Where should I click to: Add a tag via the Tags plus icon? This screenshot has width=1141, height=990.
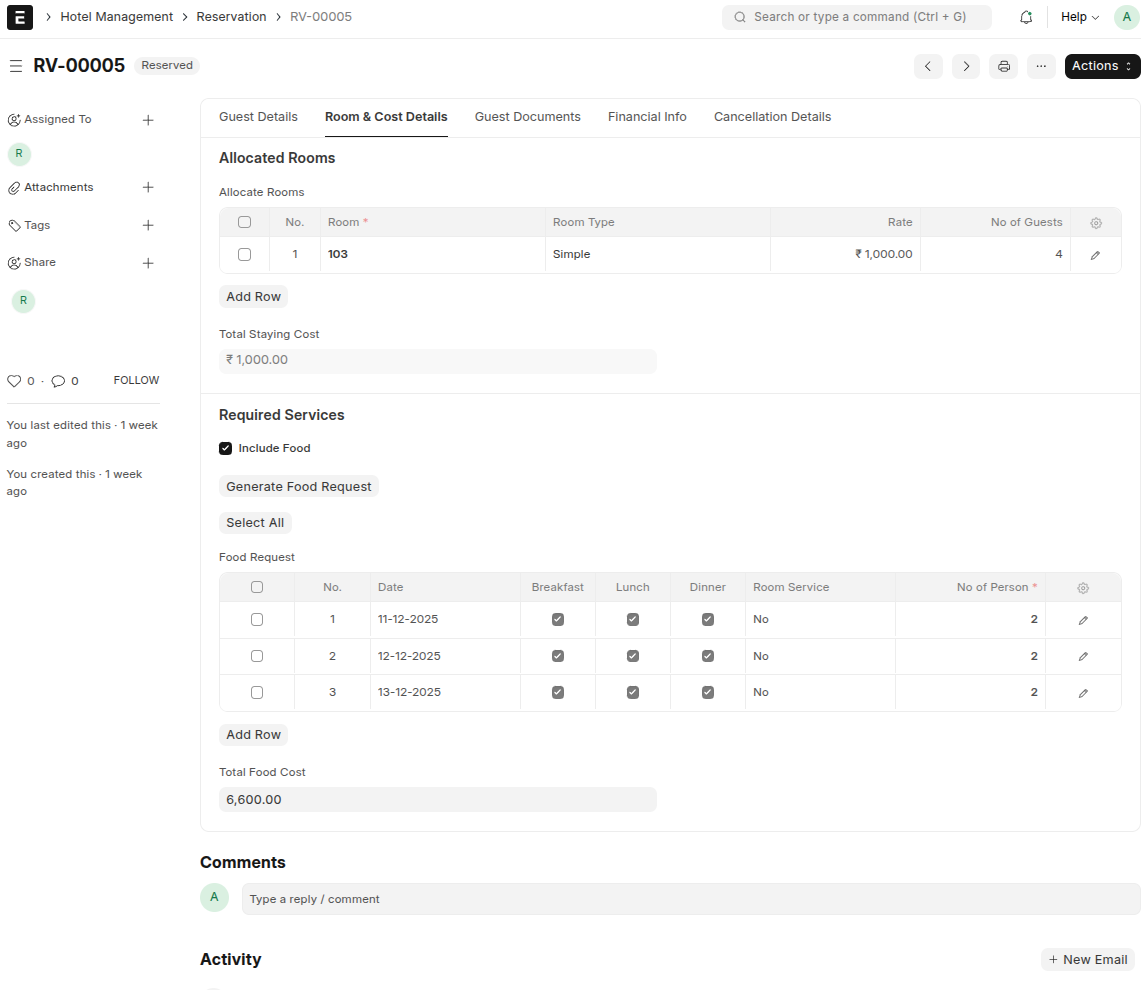pyautogui.click(x=148, y=225)
